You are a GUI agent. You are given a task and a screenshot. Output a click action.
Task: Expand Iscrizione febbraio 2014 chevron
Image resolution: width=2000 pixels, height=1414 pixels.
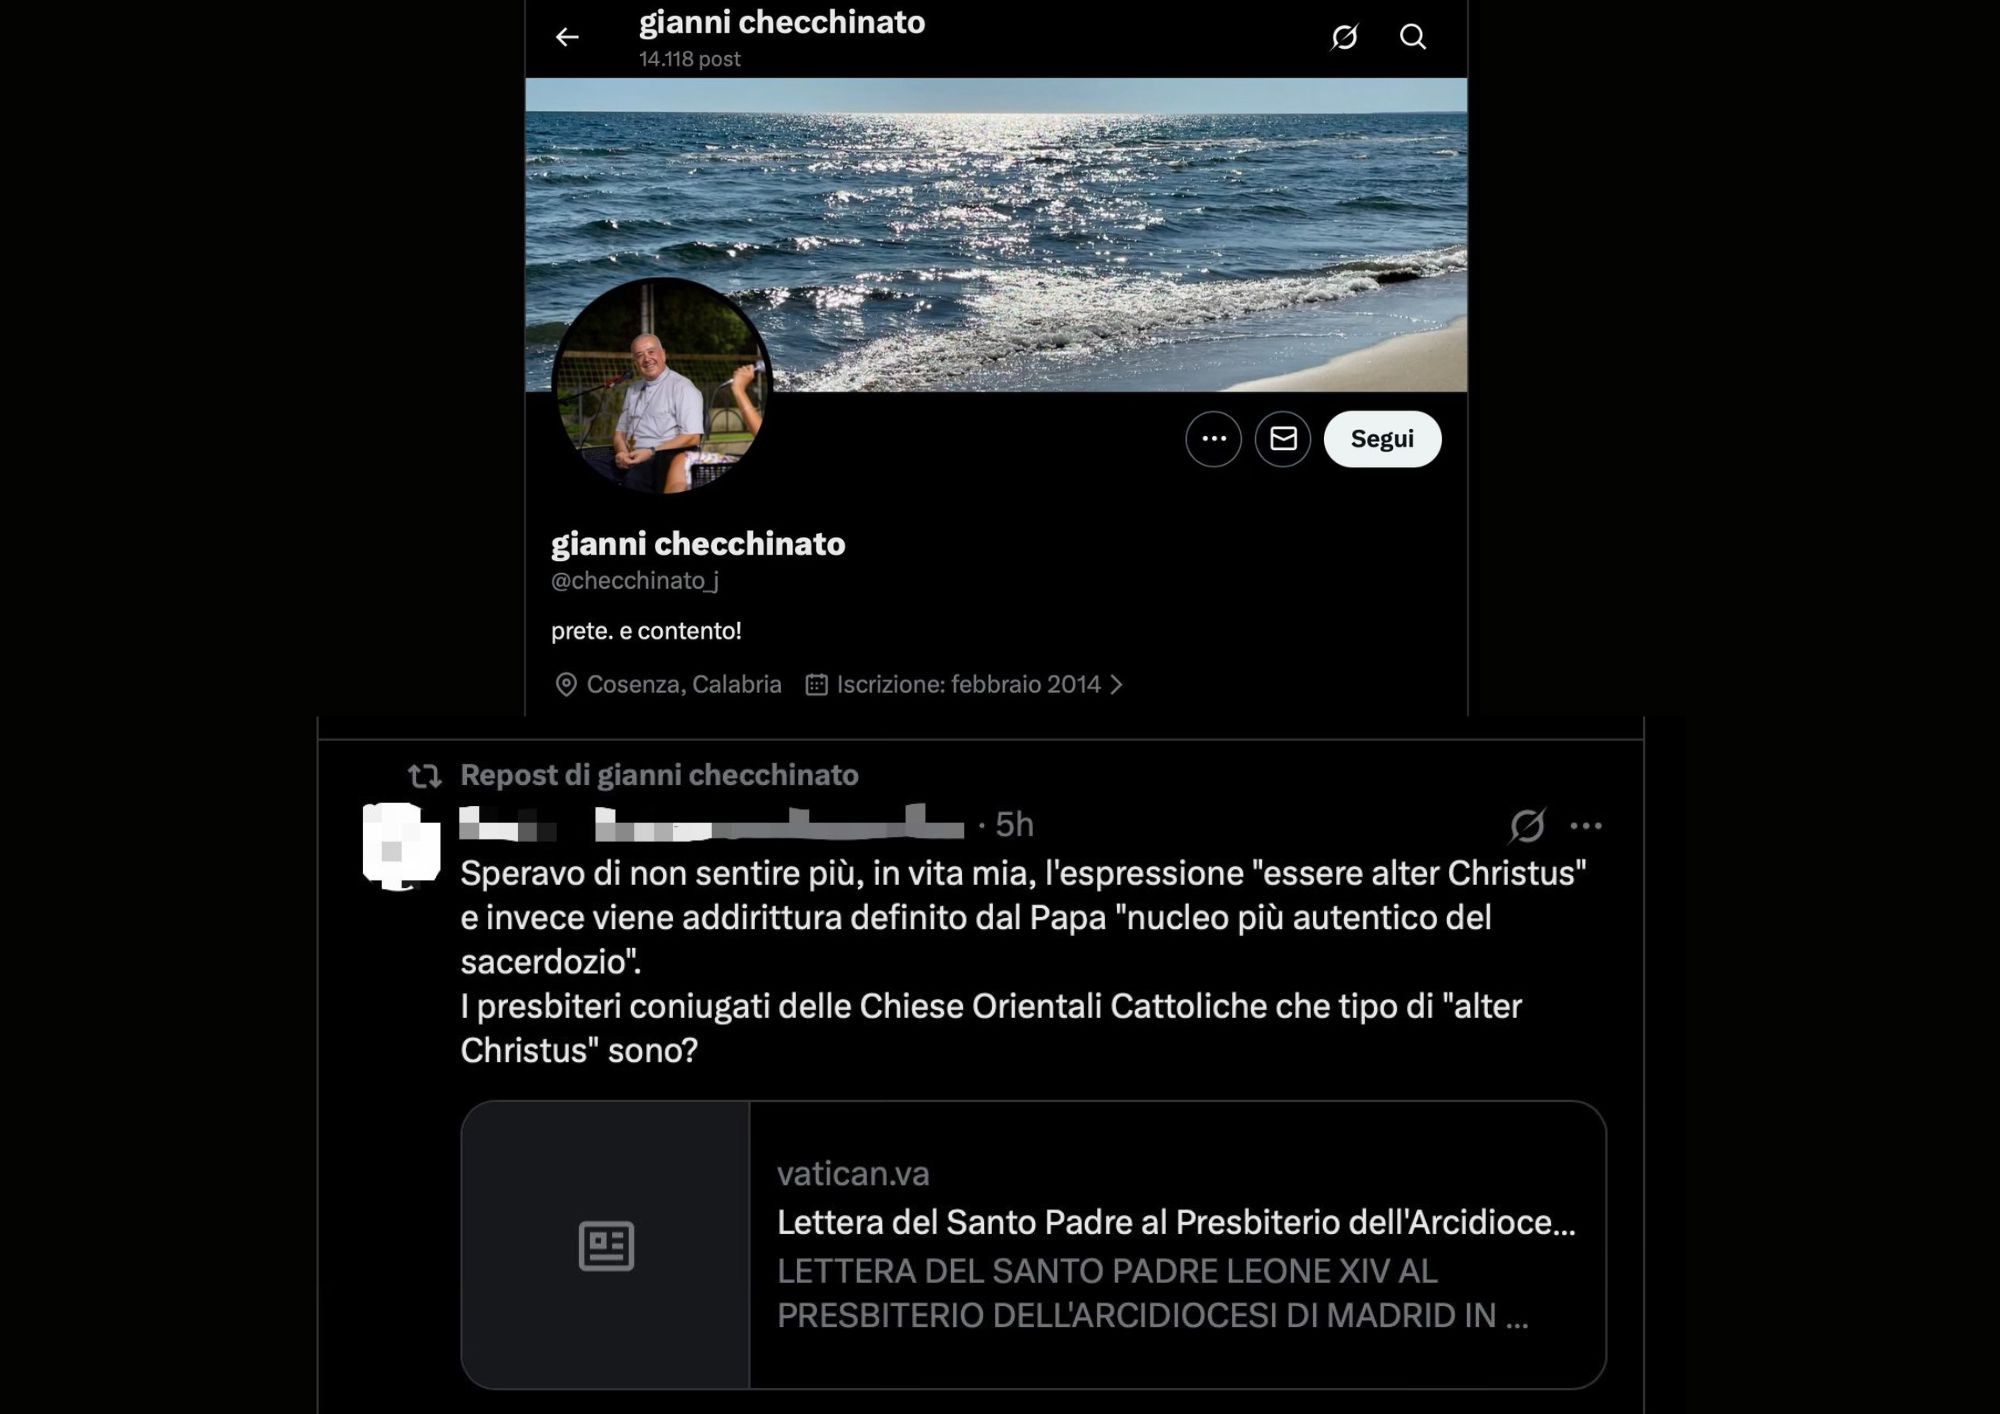tap(1117, 685)
